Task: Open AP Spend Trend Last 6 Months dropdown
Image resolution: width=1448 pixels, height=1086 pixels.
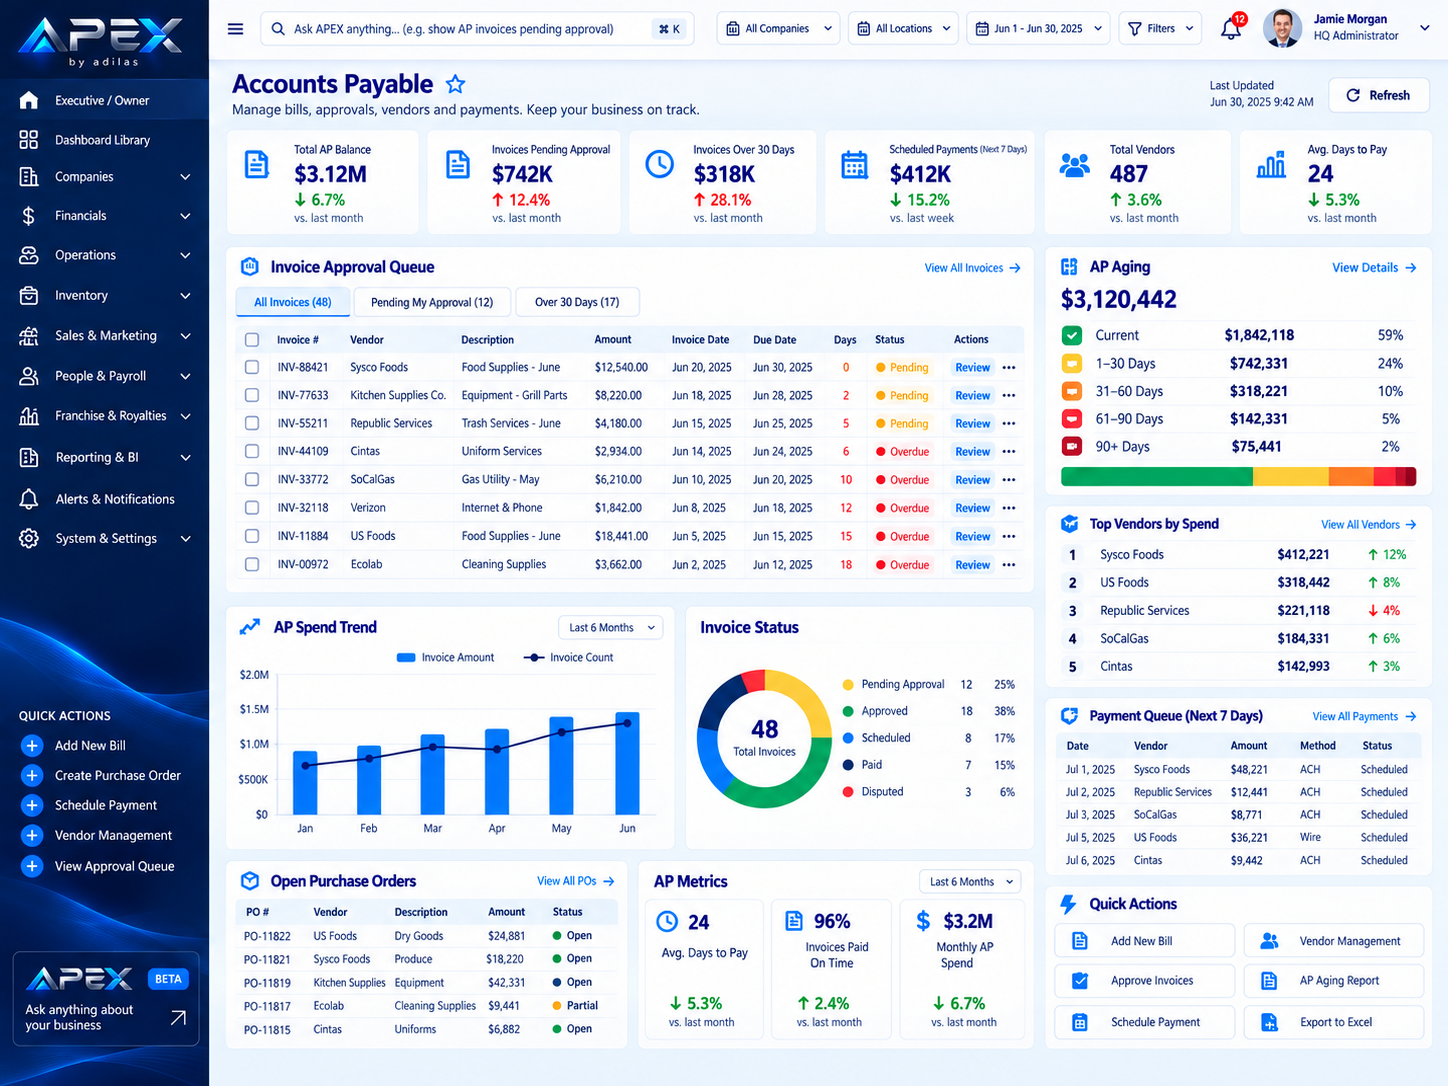Action: tap(611, 628)
